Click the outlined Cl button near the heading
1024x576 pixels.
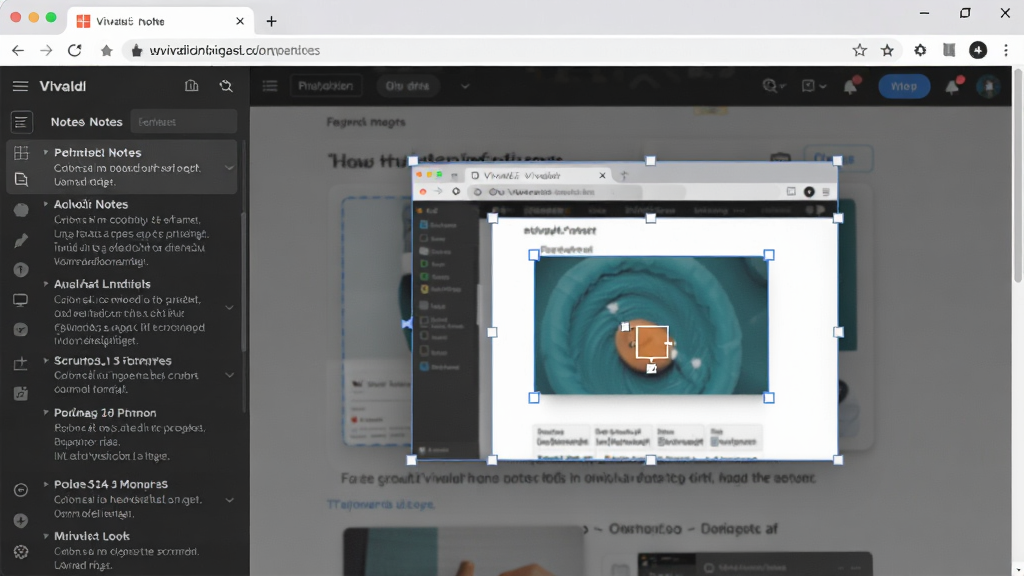click(x=839, y=159)
